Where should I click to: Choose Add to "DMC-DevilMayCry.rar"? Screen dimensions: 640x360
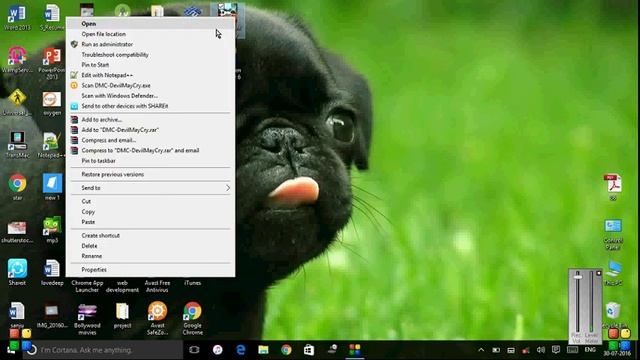click(150, 130)
